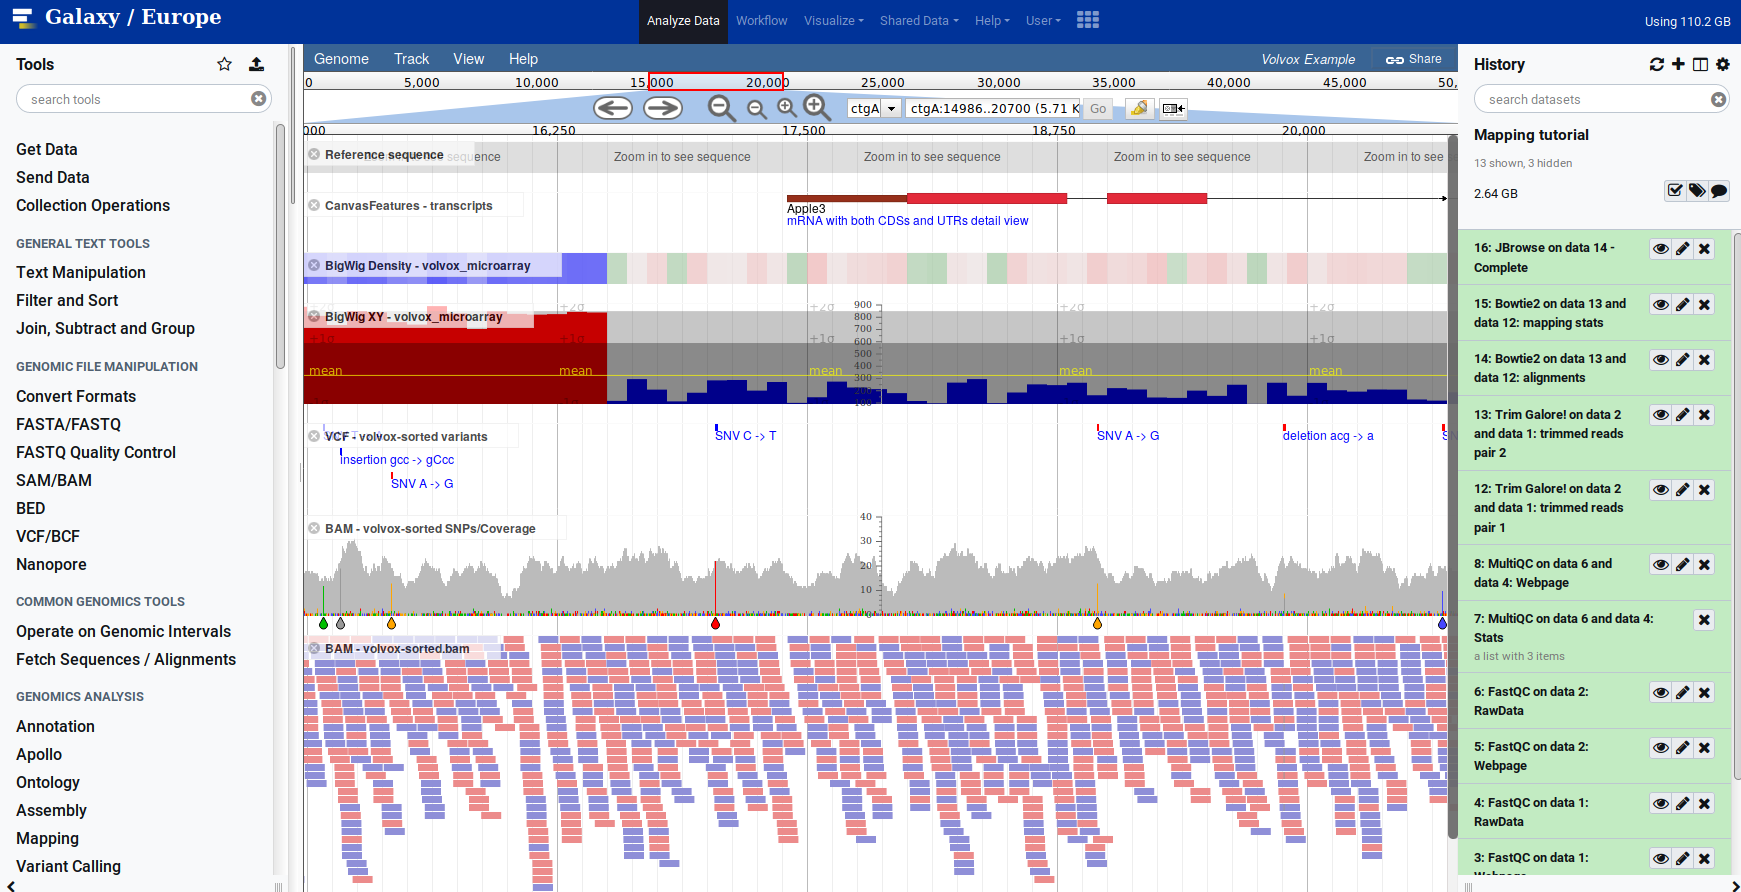Edit attributes of dataset 16 JBrowse
This screenshot has width=1741, height=892.
point(1683,249)
